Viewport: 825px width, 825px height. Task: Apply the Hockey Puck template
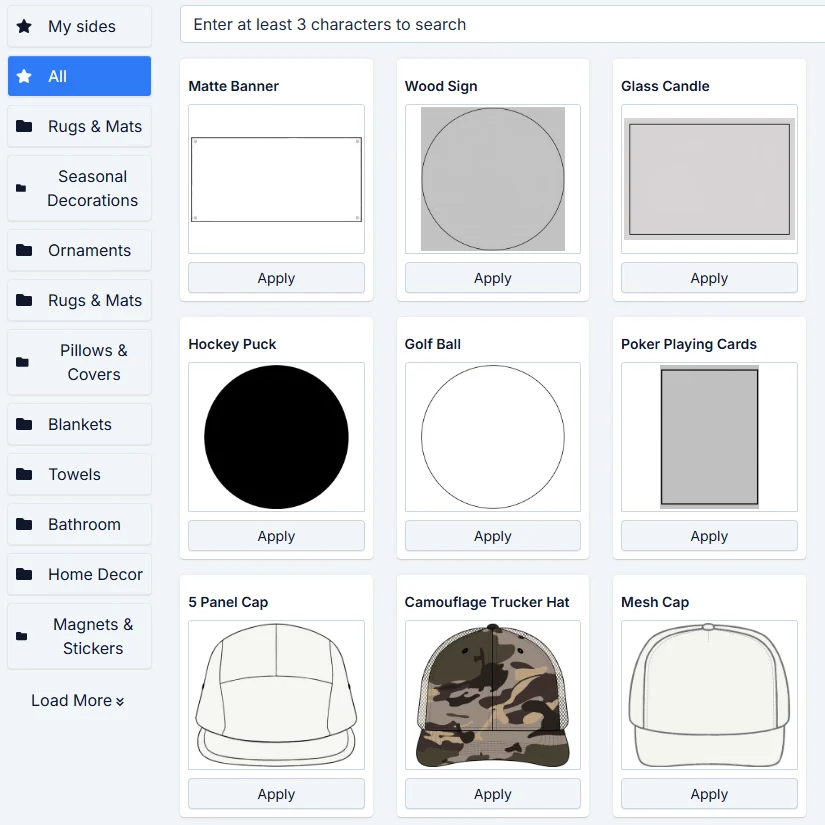(276, 536)
